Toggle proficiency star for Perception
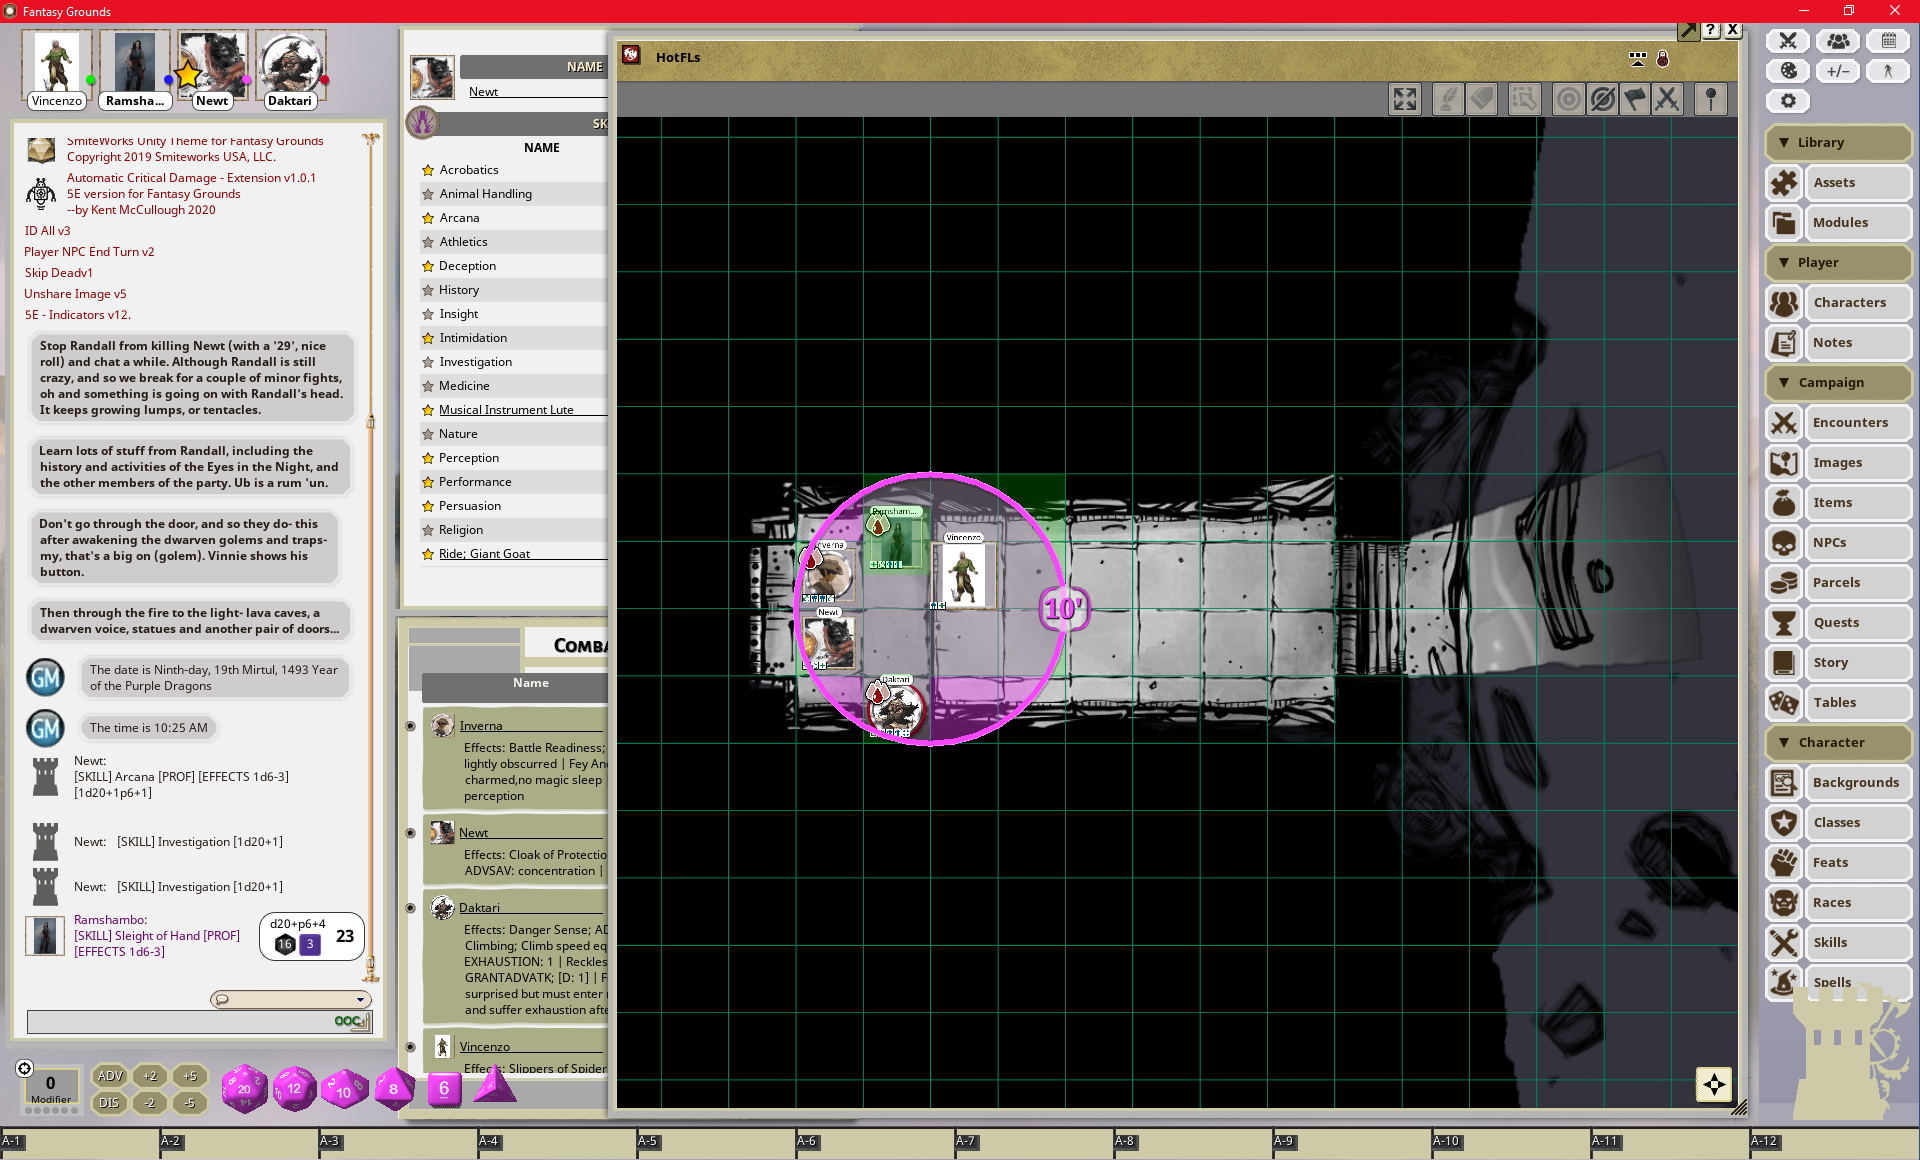The height and width of the screenshot is (1160, 1920). pos(428,458)
